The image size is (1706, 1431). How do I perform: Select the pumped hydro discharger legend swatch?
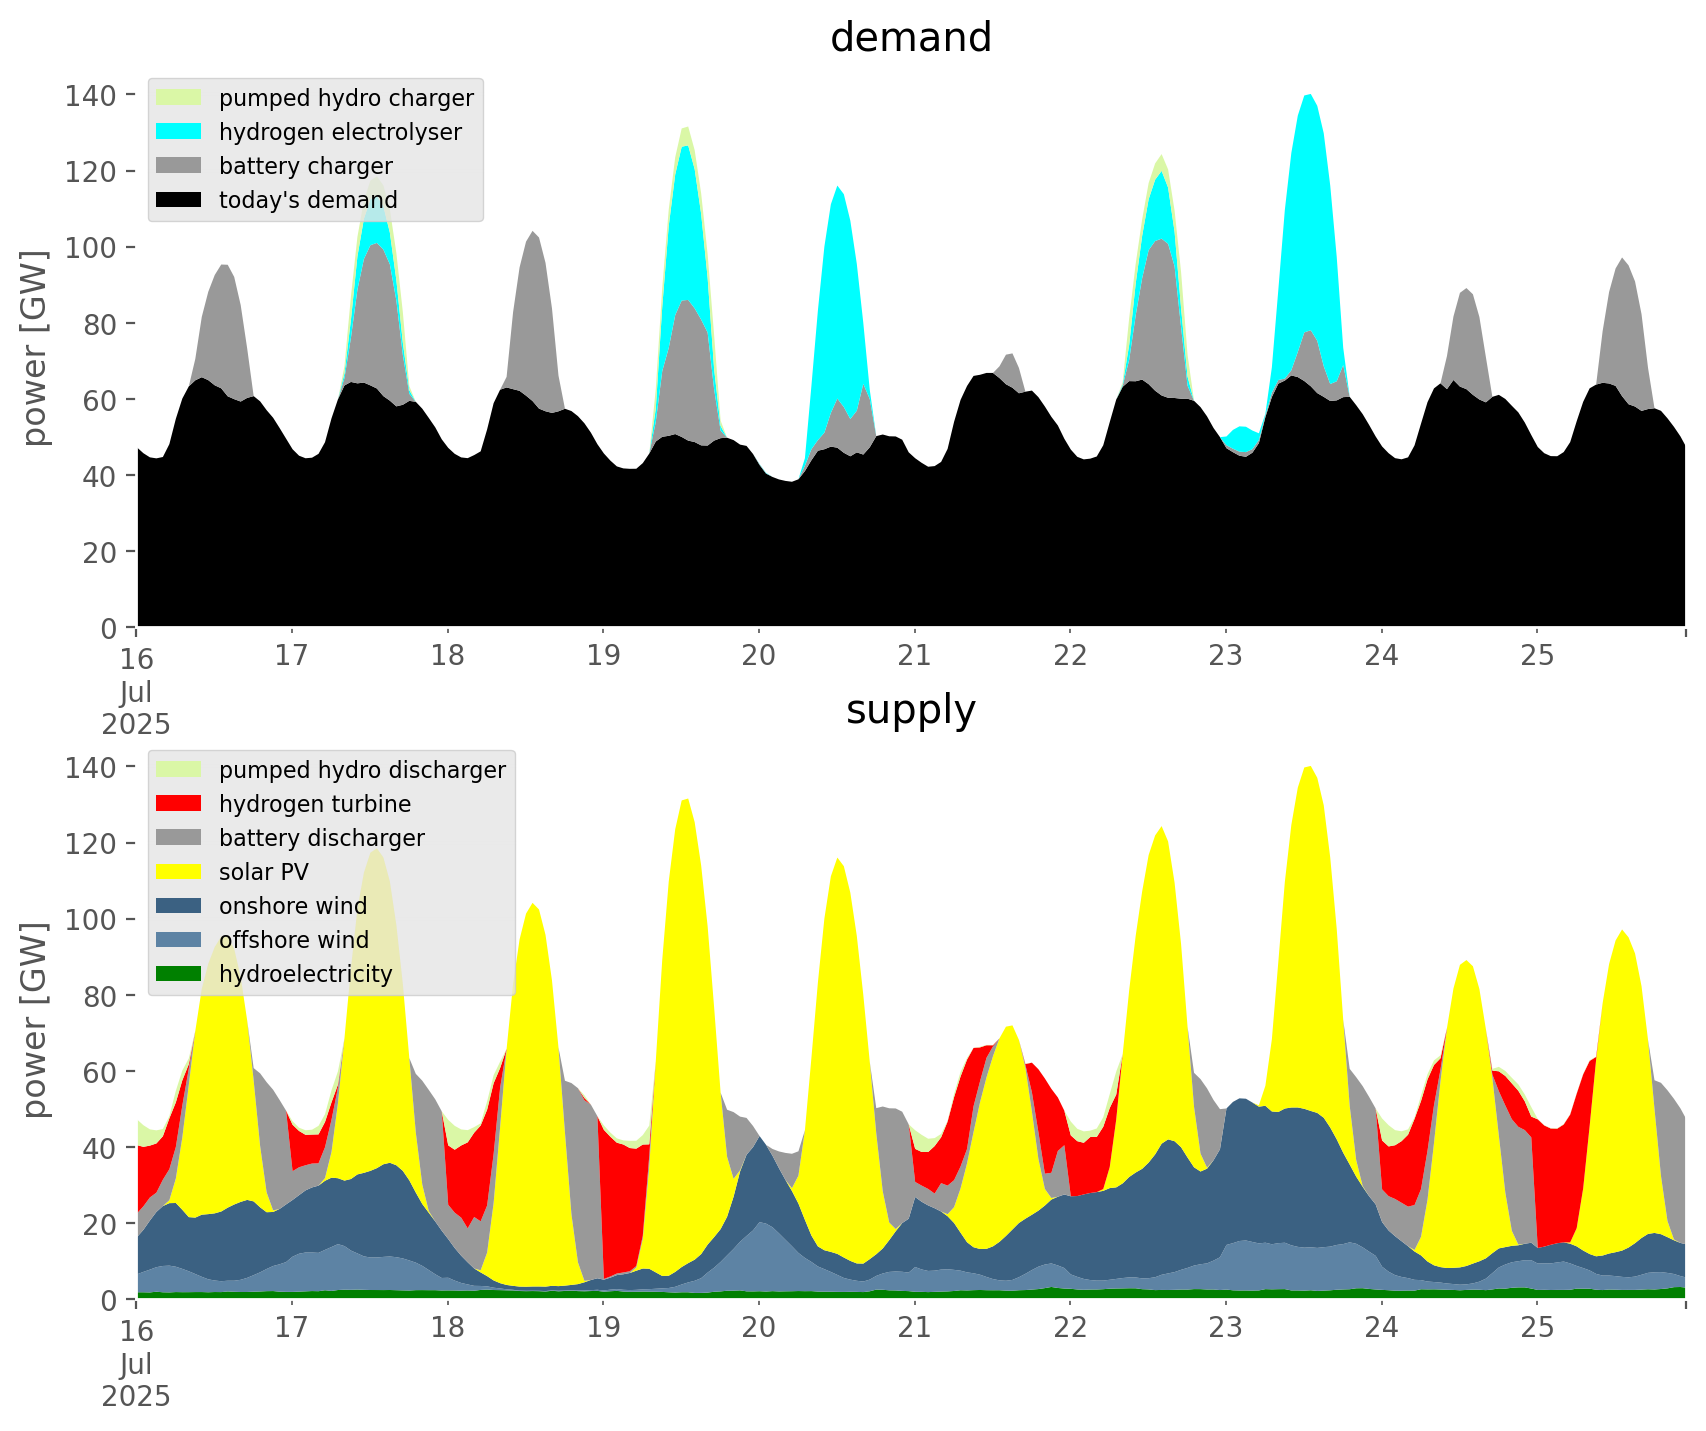coord(179,770)
